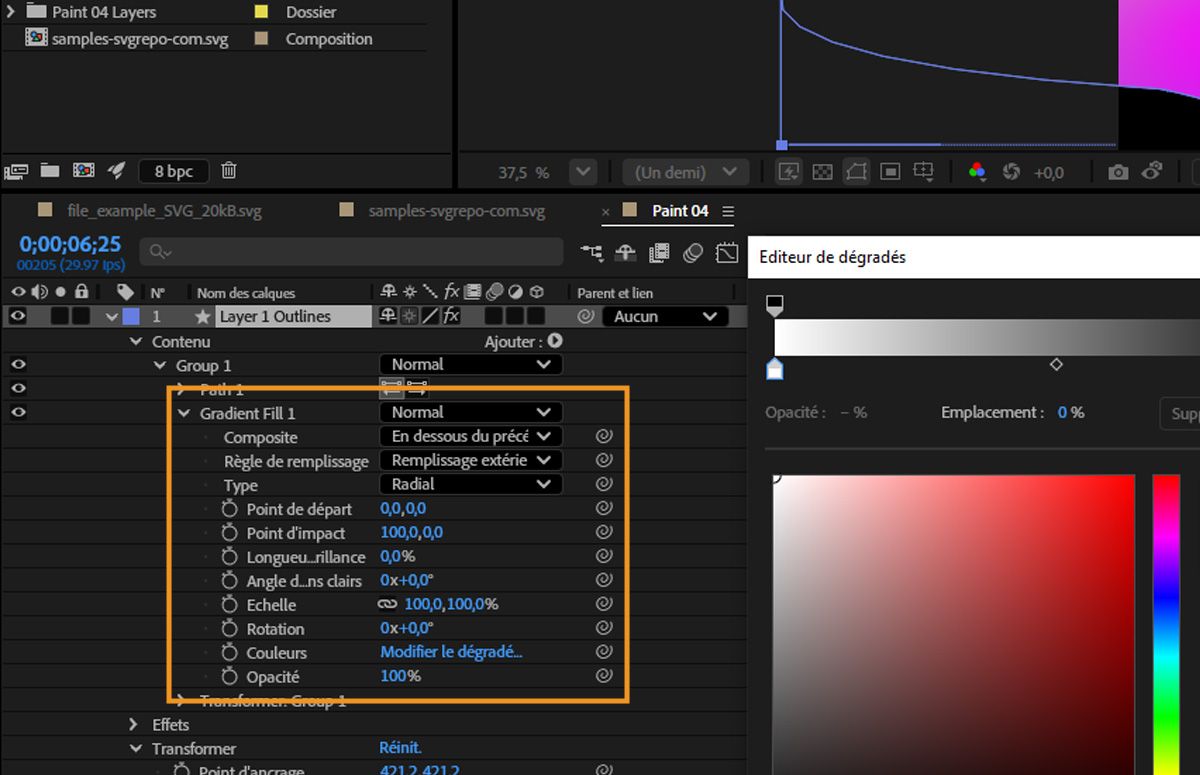Click Réinit. next to Transformer
1200x775 pixels.
click(400, 748)
